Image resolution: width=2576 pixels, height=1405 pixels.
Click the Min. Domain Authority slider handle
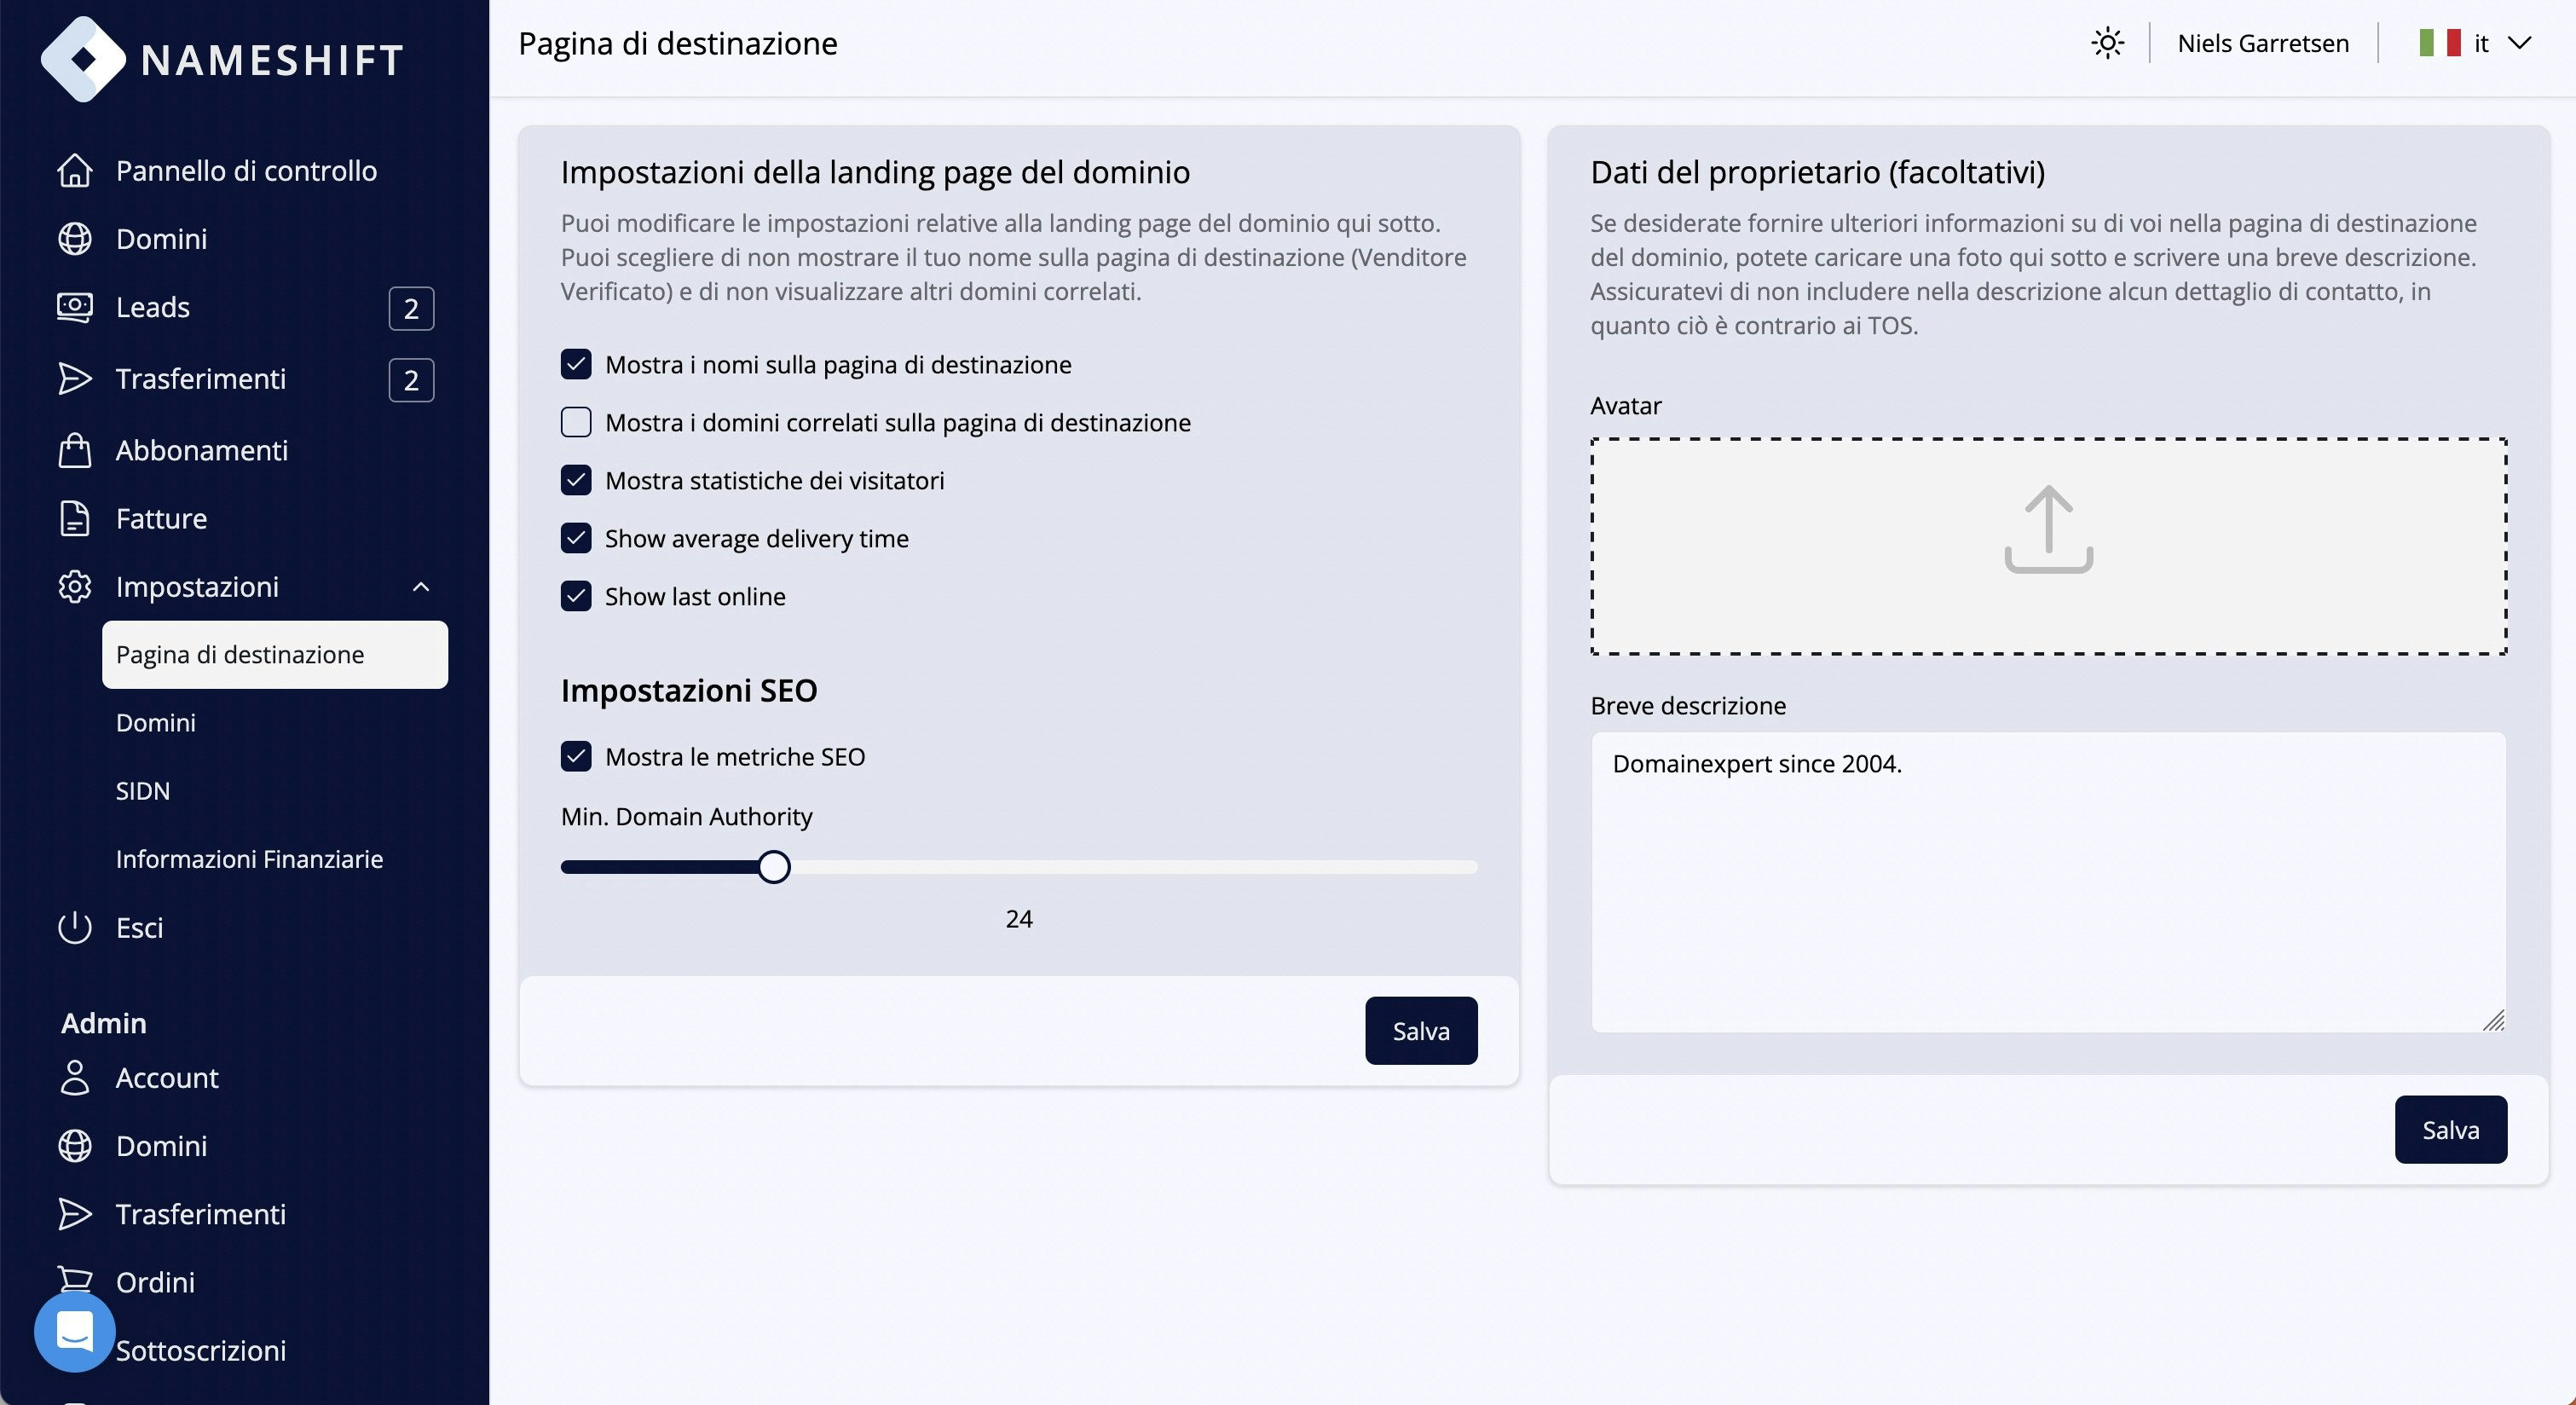773,867
